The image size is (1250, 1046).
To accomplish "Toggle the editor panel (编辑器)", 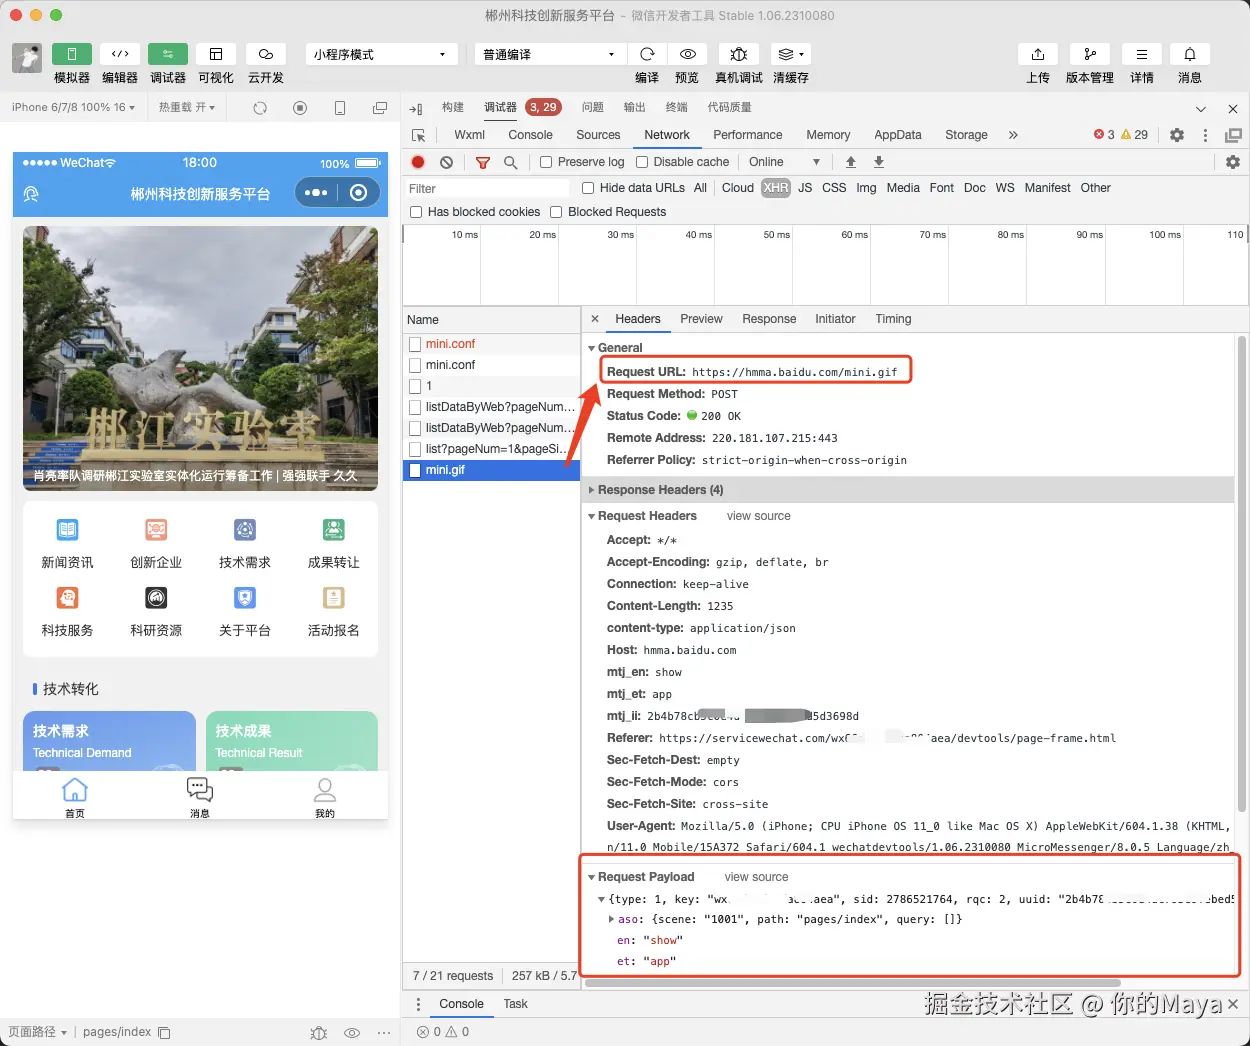I will point(120,54).
